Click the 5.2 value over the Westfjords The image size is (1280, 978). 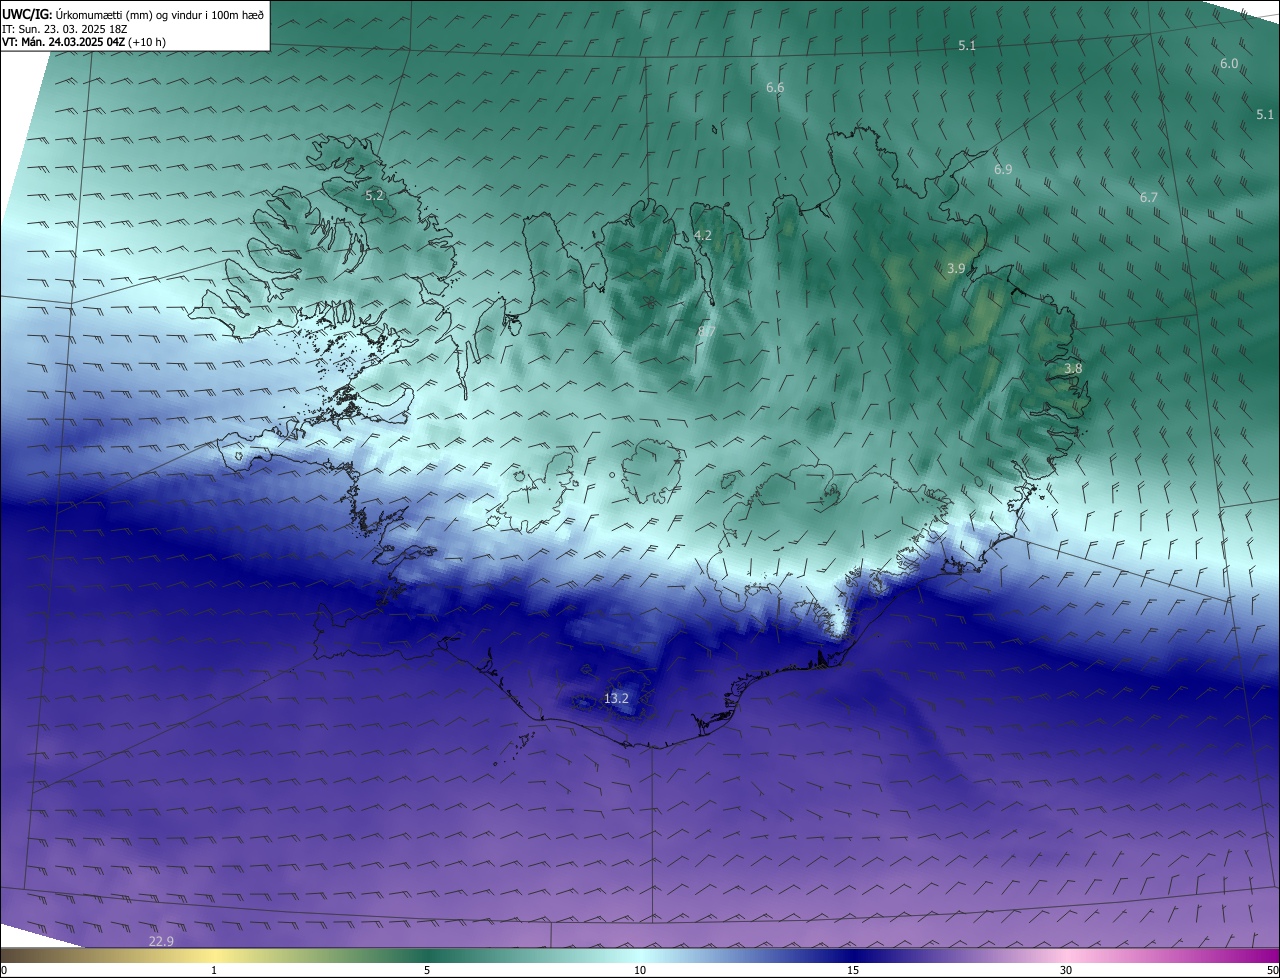coord(375,196)
